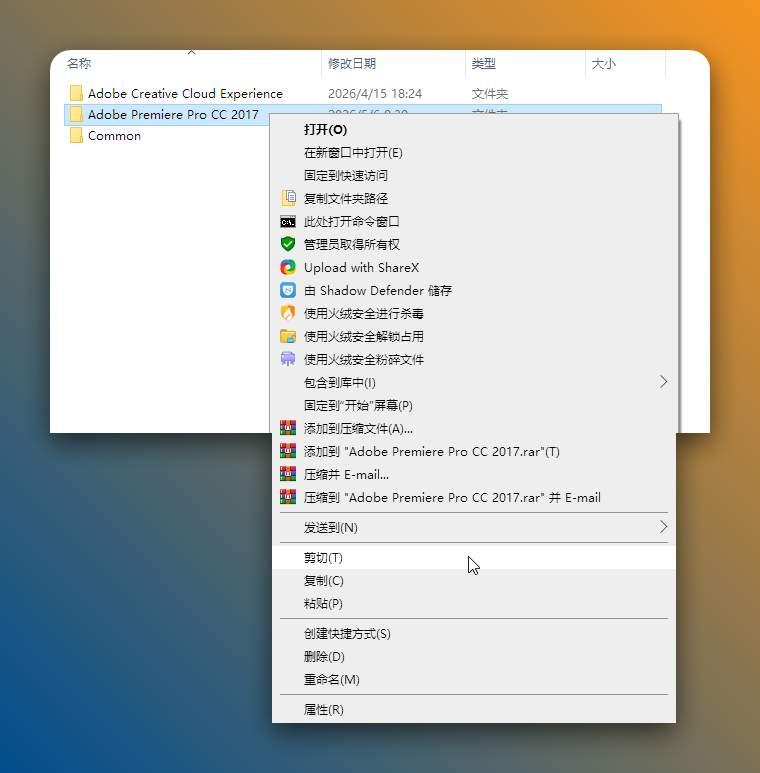The height and width of the screenshot is (773, 760).
Task: Select the Adobe Creative Cloud Experience folder name
Action: click(x=185, y=94)
